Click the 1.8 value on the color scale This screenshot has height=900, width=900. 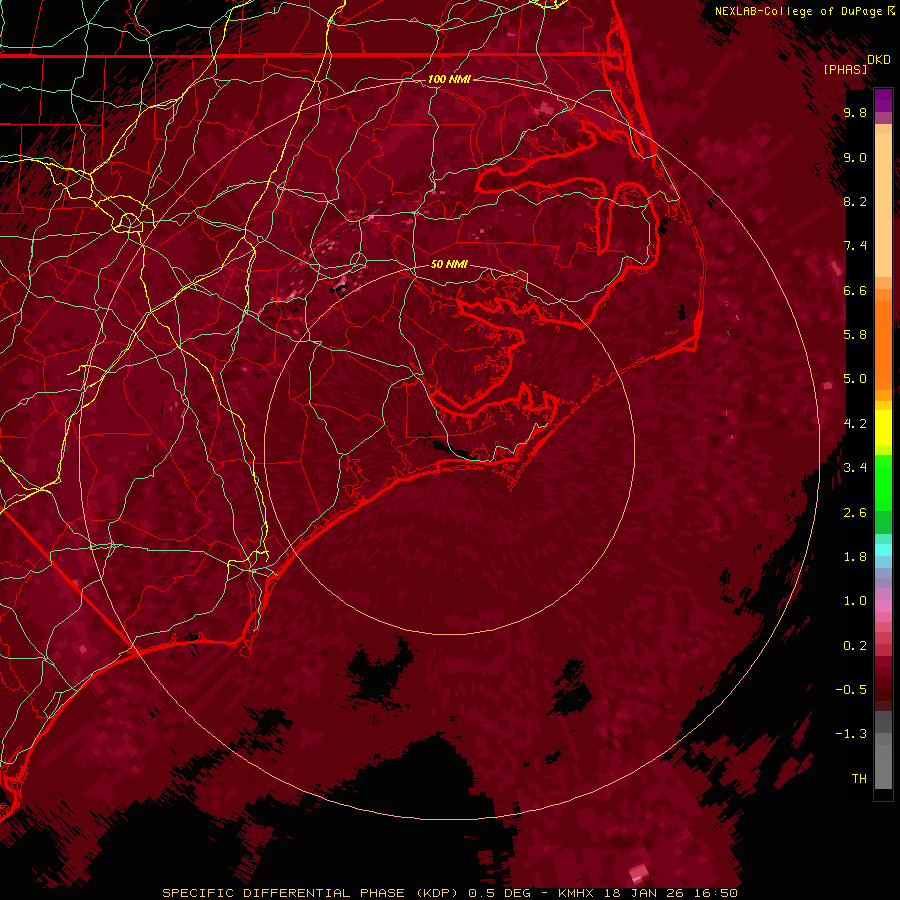point(855,557)
